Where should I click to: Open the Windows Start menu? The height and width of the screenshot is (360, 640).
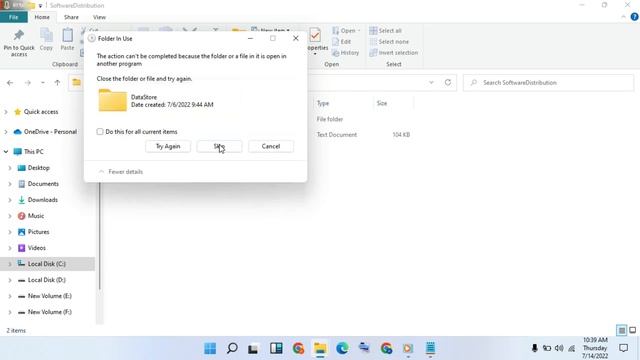click(x=210, y=348)
